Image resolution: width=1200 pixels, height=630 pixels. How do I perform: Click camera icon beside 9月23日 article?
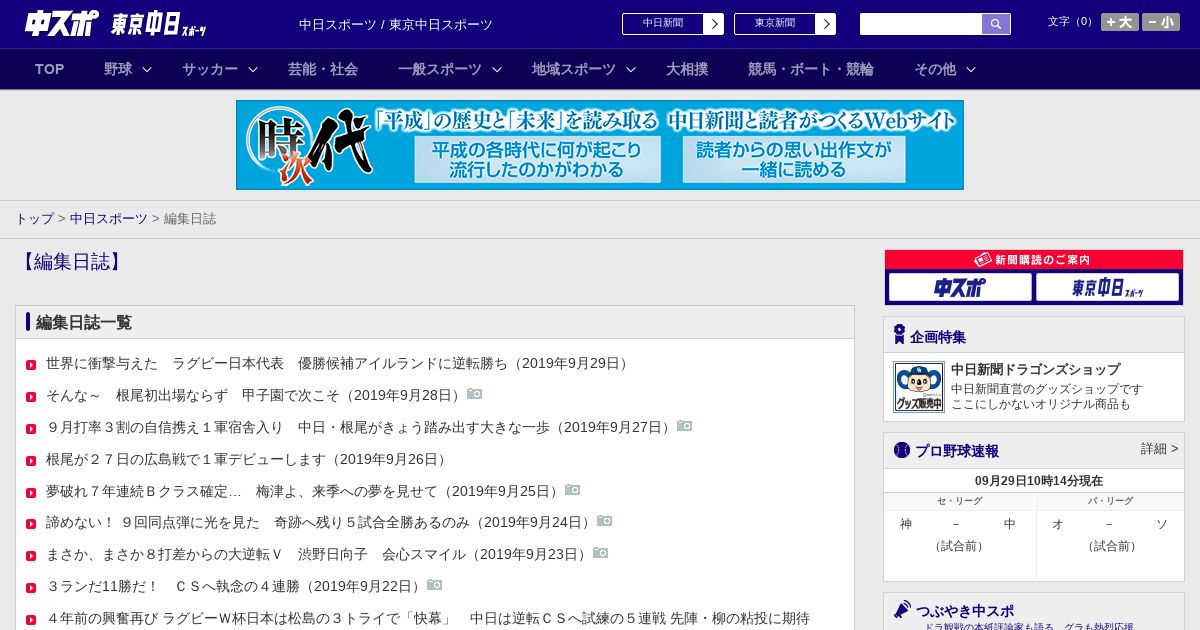(x=601, y=553)
